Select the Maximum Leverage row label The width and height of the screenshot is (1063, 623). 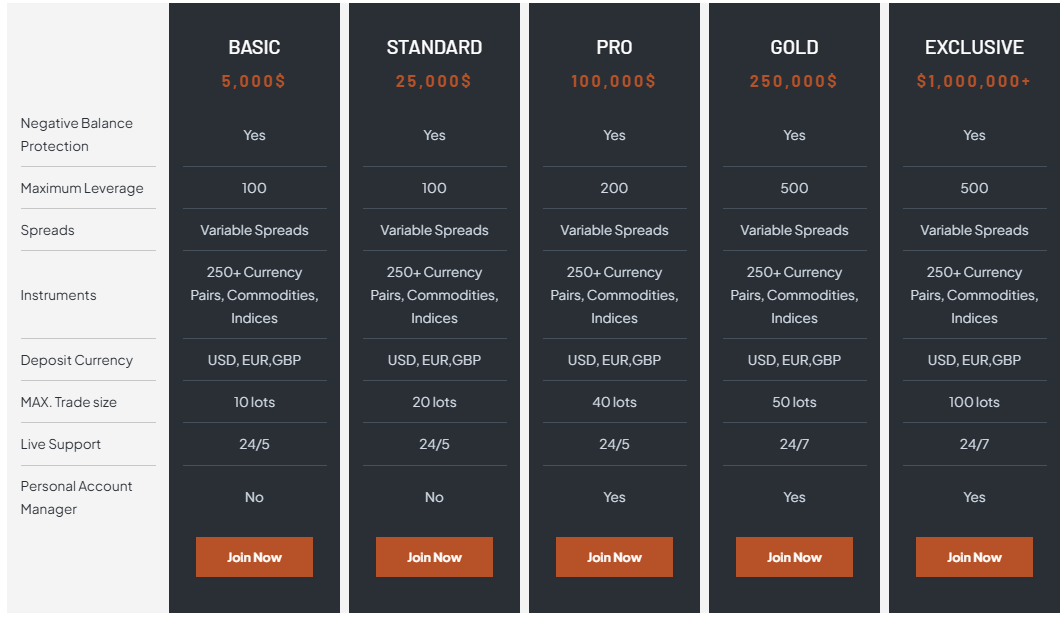pos(82,188)
